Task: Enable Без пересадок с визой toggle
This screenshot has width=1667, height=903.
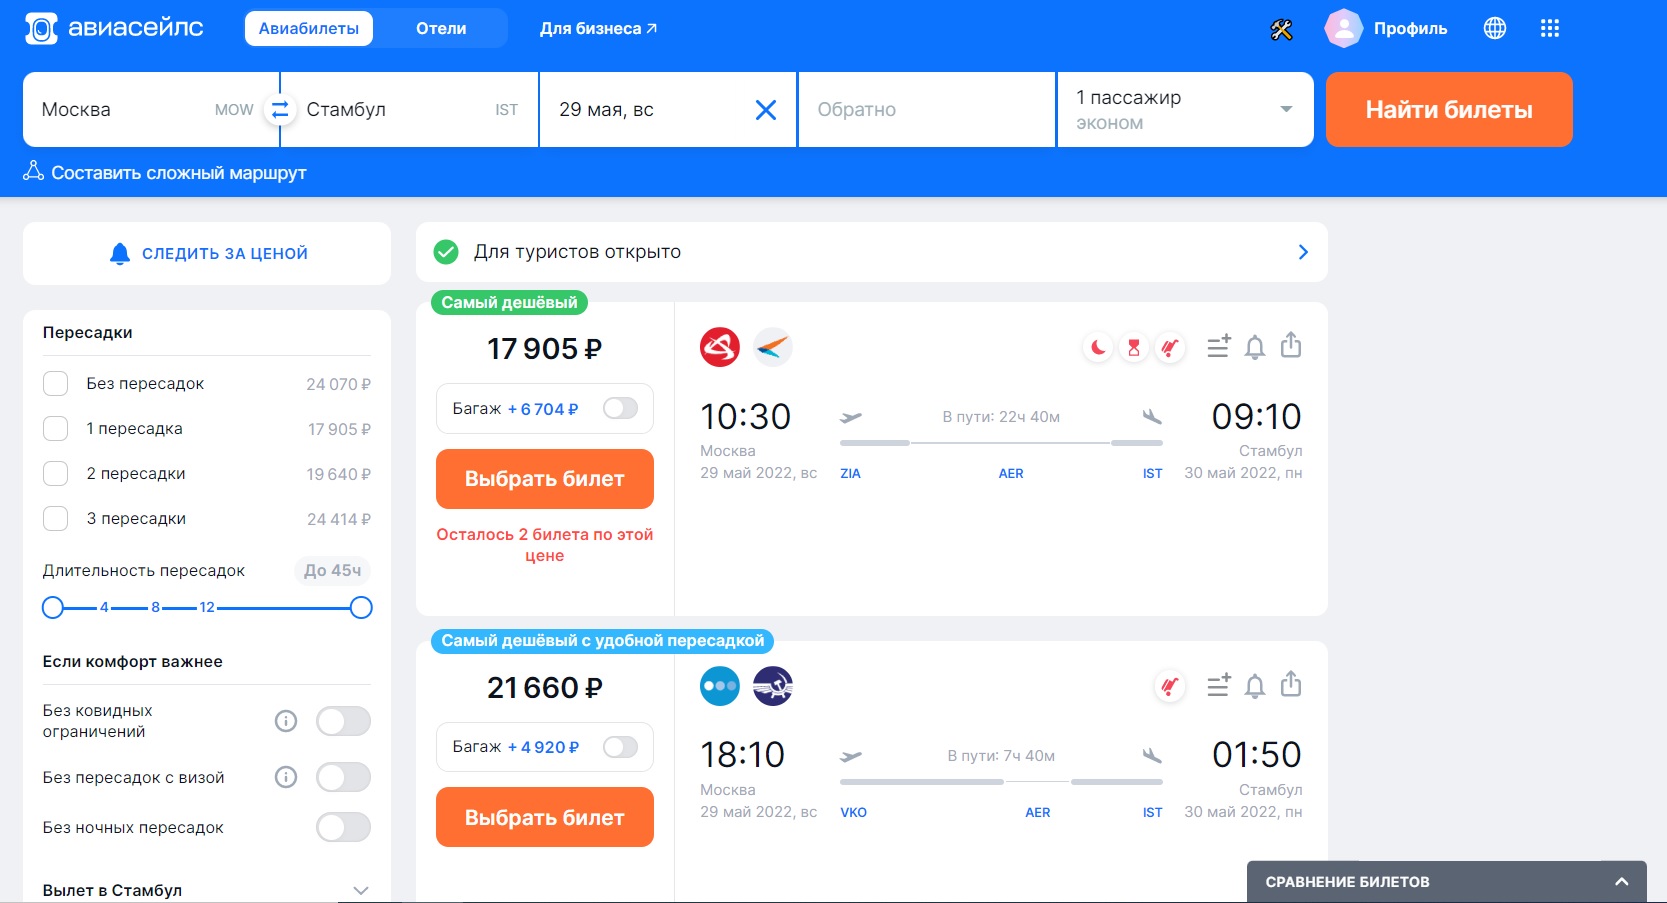Action: (343, 777)
